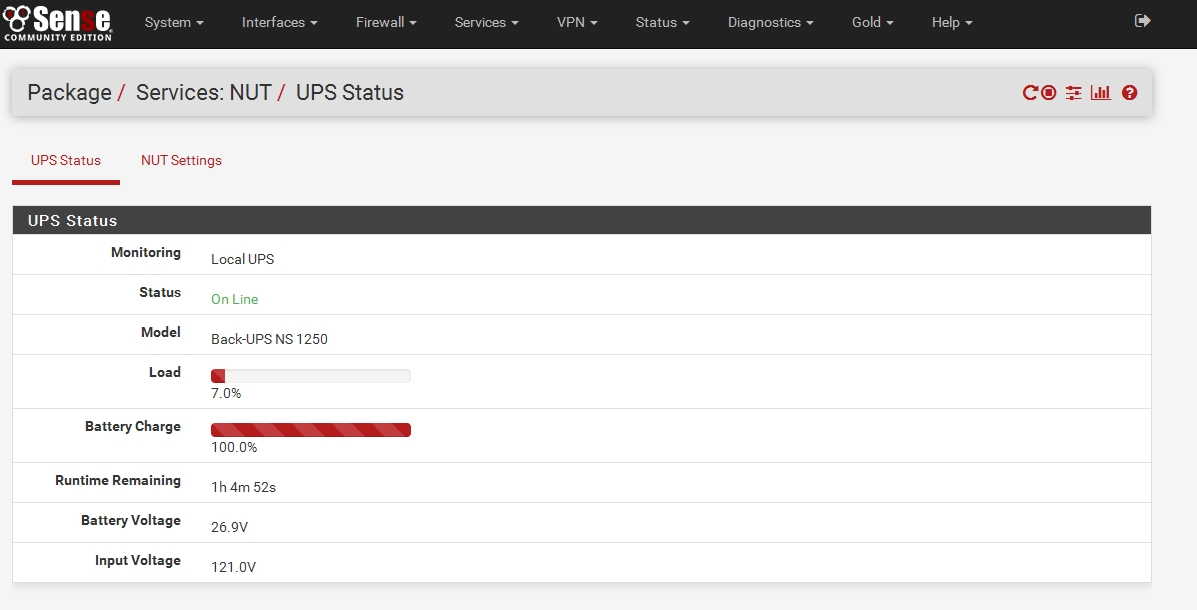This screenshot has width=1197, height=610.
Task: Open related settings sliders icon
Action: [x=1073, y=93]
